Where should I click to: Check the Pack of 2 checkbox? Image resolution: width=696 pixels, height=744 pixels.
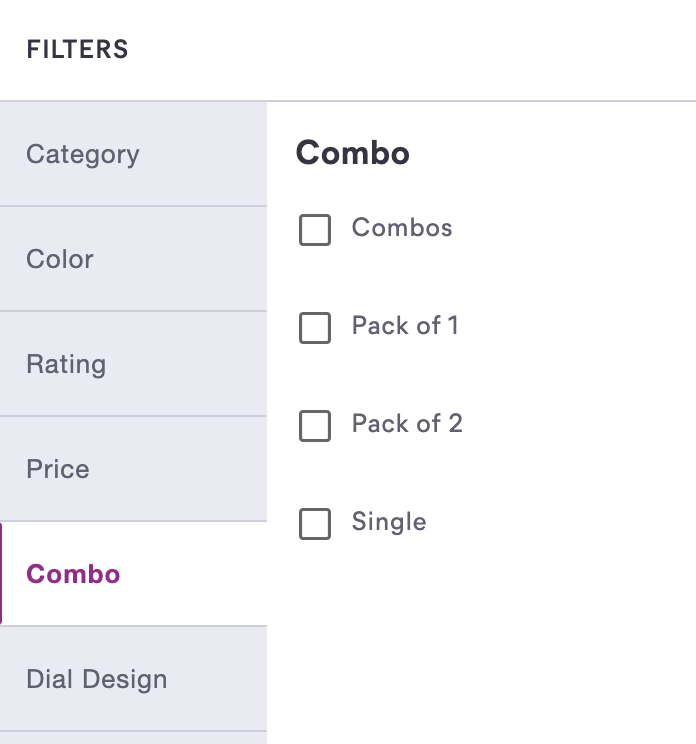[315, 426]
